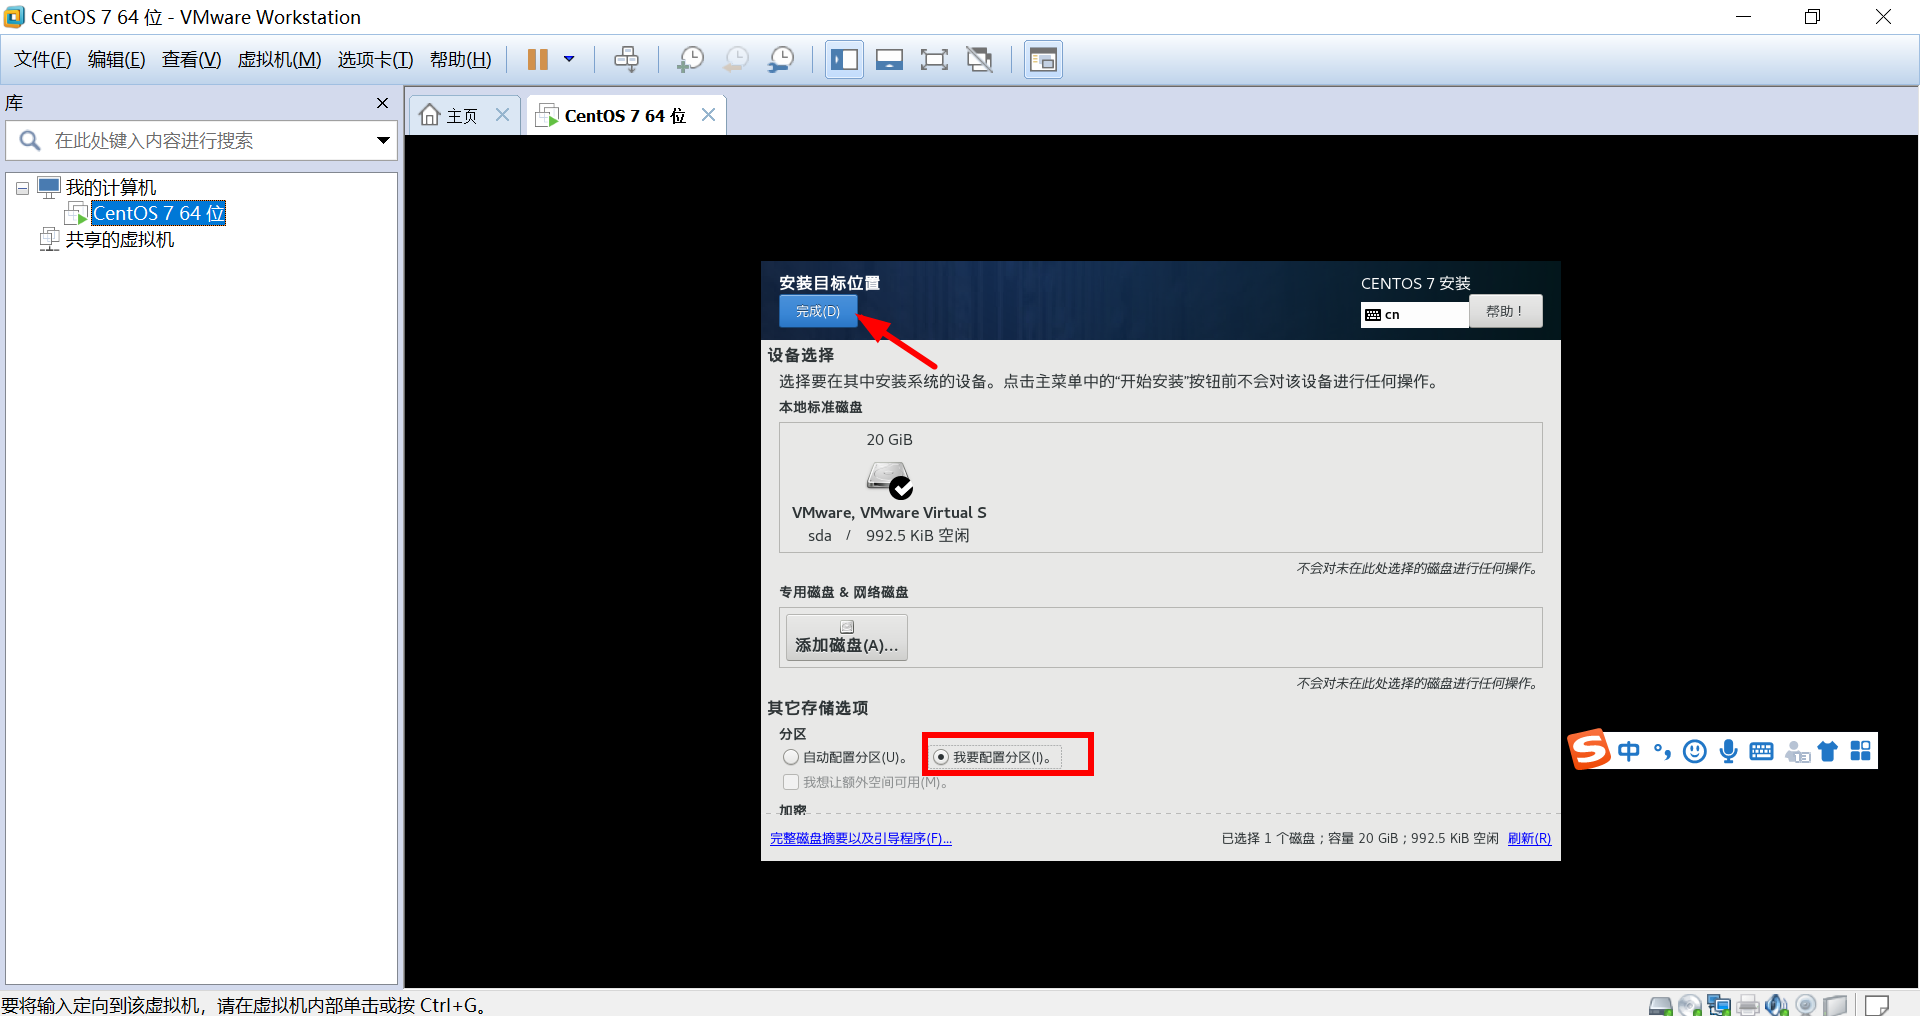
Task: Open the 虚拟机(M) menu
Action: (x=279, y=60)
